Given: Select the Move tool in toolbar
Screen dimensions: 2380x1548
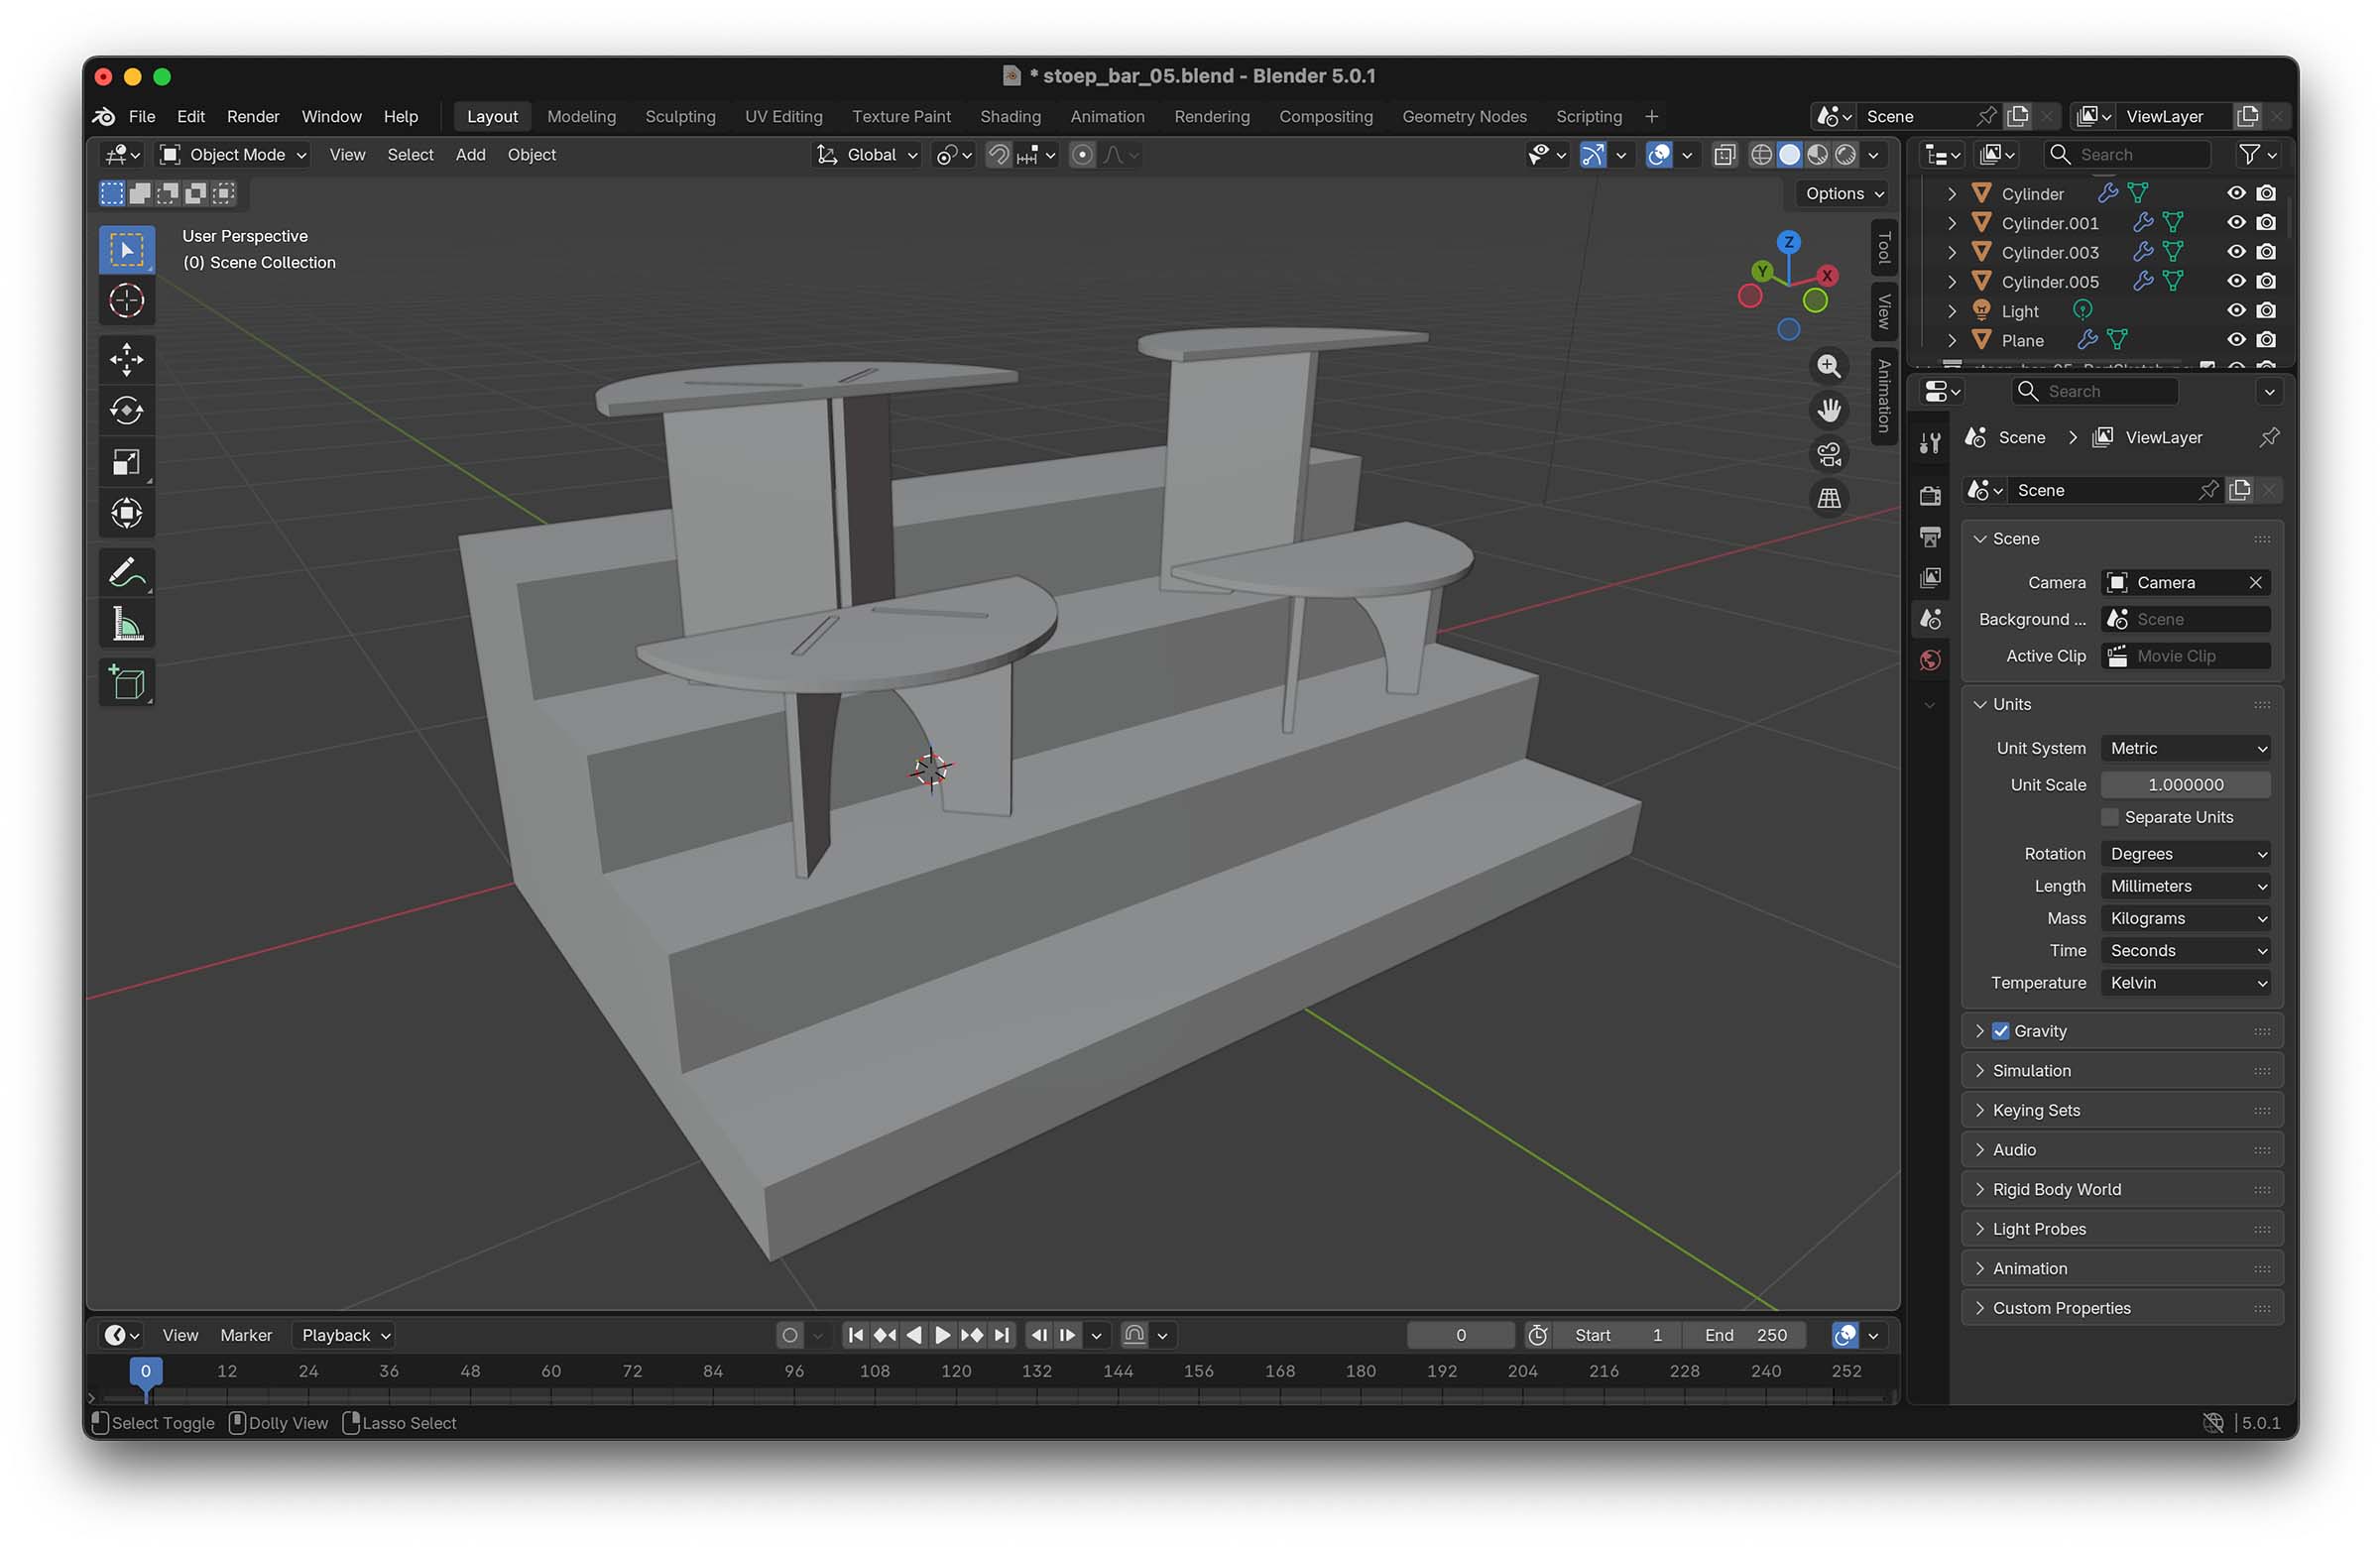Looking at the screenshot, I should (x=126, y=359).
